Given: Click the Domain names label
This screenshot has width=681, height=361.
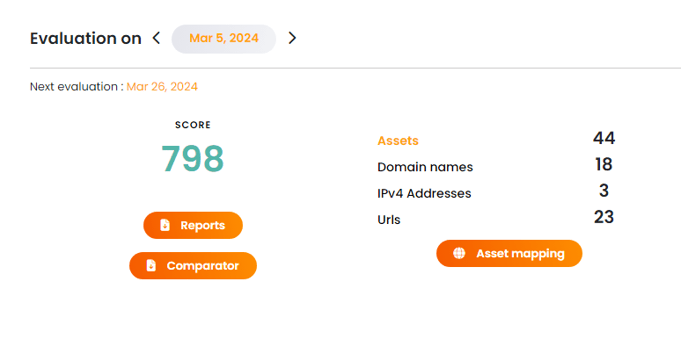Looking at the screenshot, I should point(425,167).
